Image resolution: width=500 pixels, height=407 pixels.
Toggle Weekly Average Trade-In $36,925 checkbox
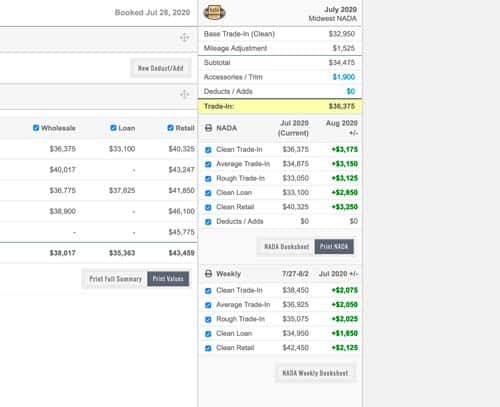click(x=208, y=305)
